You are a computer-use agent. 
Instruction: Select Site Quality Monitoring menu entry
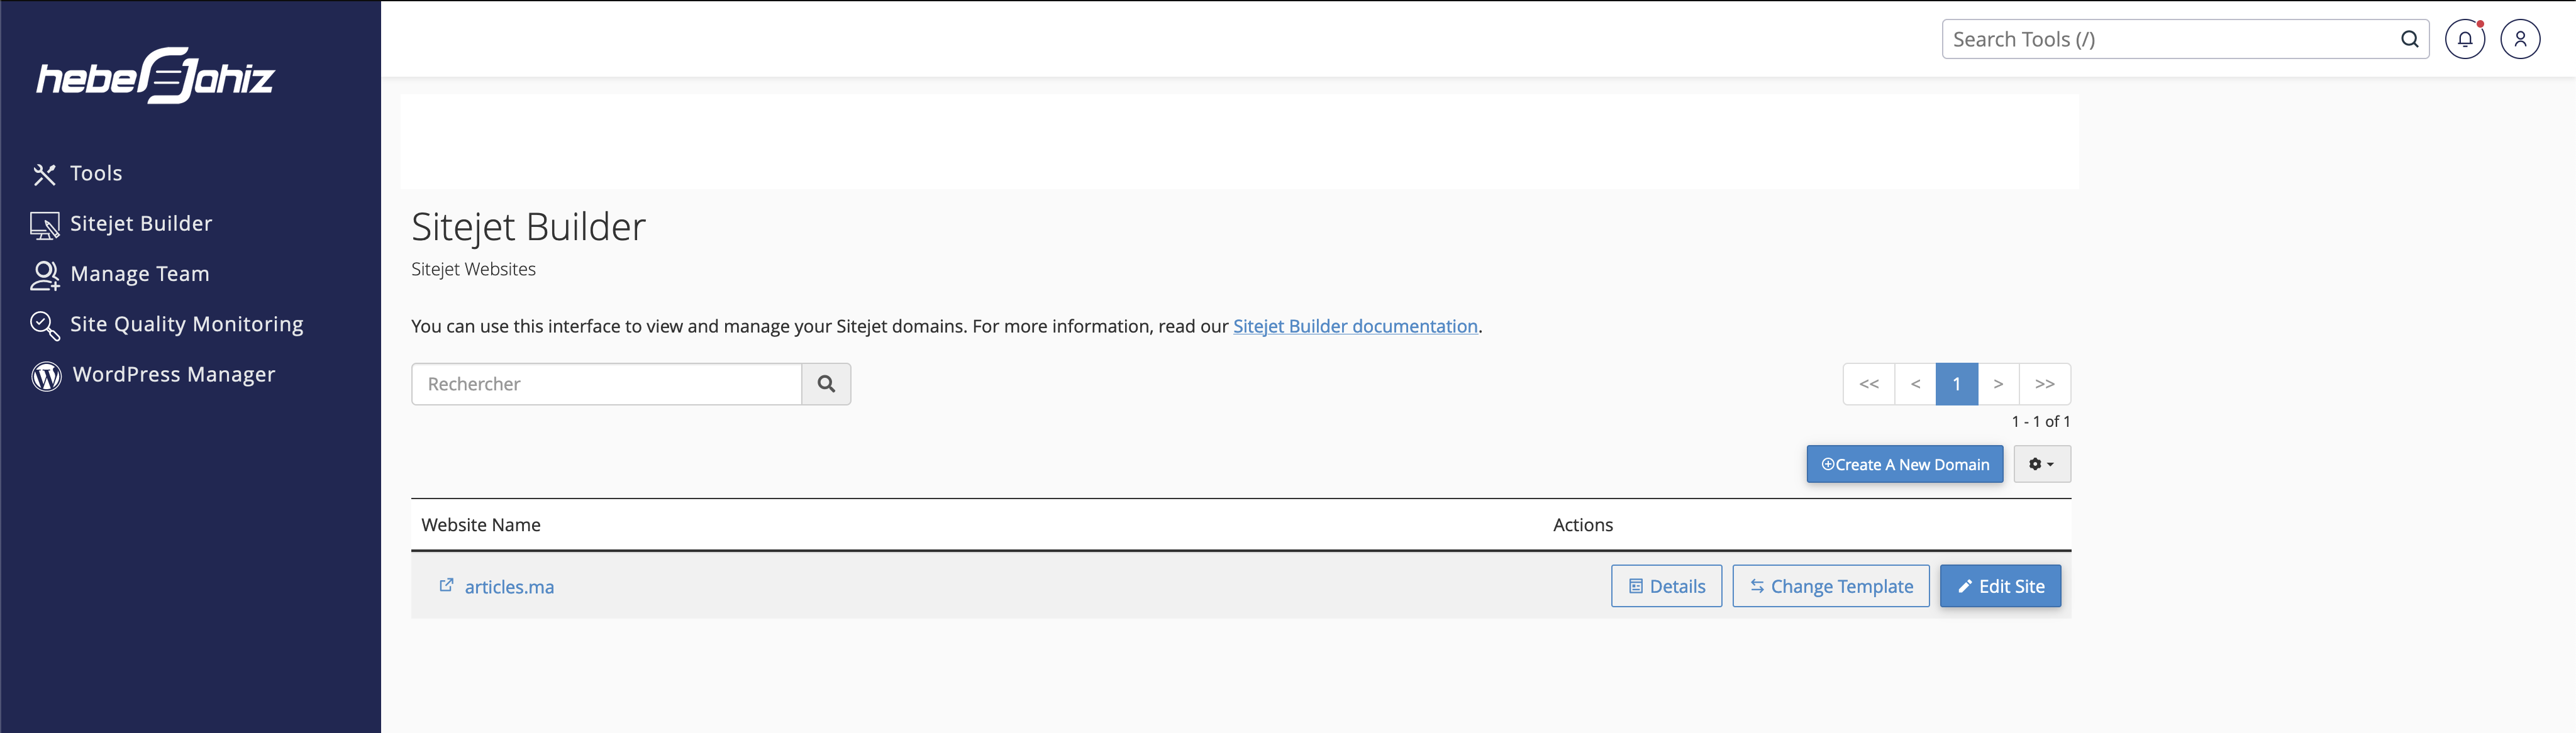coord(187,324)
